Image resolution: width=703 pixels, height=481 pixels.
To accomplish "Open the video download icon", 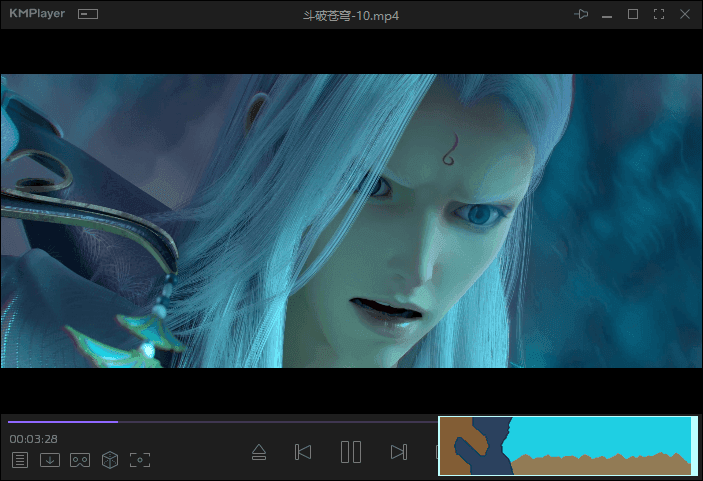I will pyautogui.click(x=50, y=460).
